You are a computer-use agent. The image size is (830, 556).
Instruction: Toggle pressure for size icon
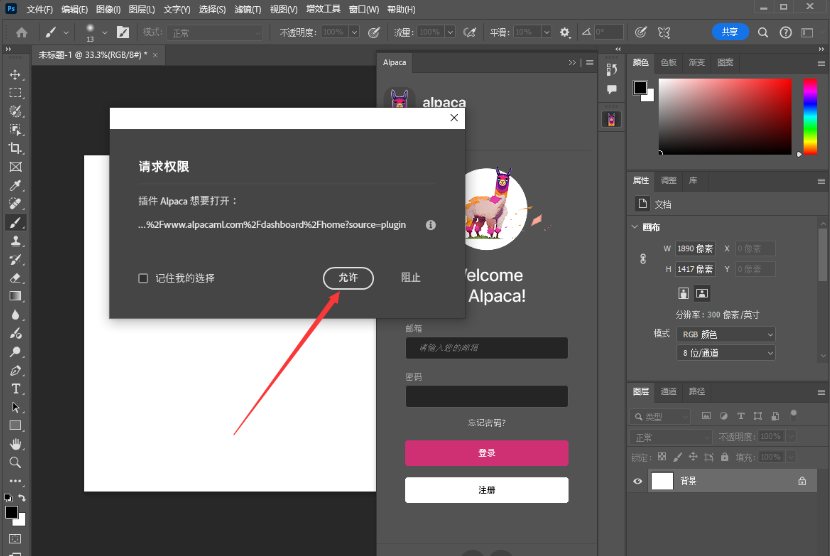pyautogui.click(x=640, y=32)
